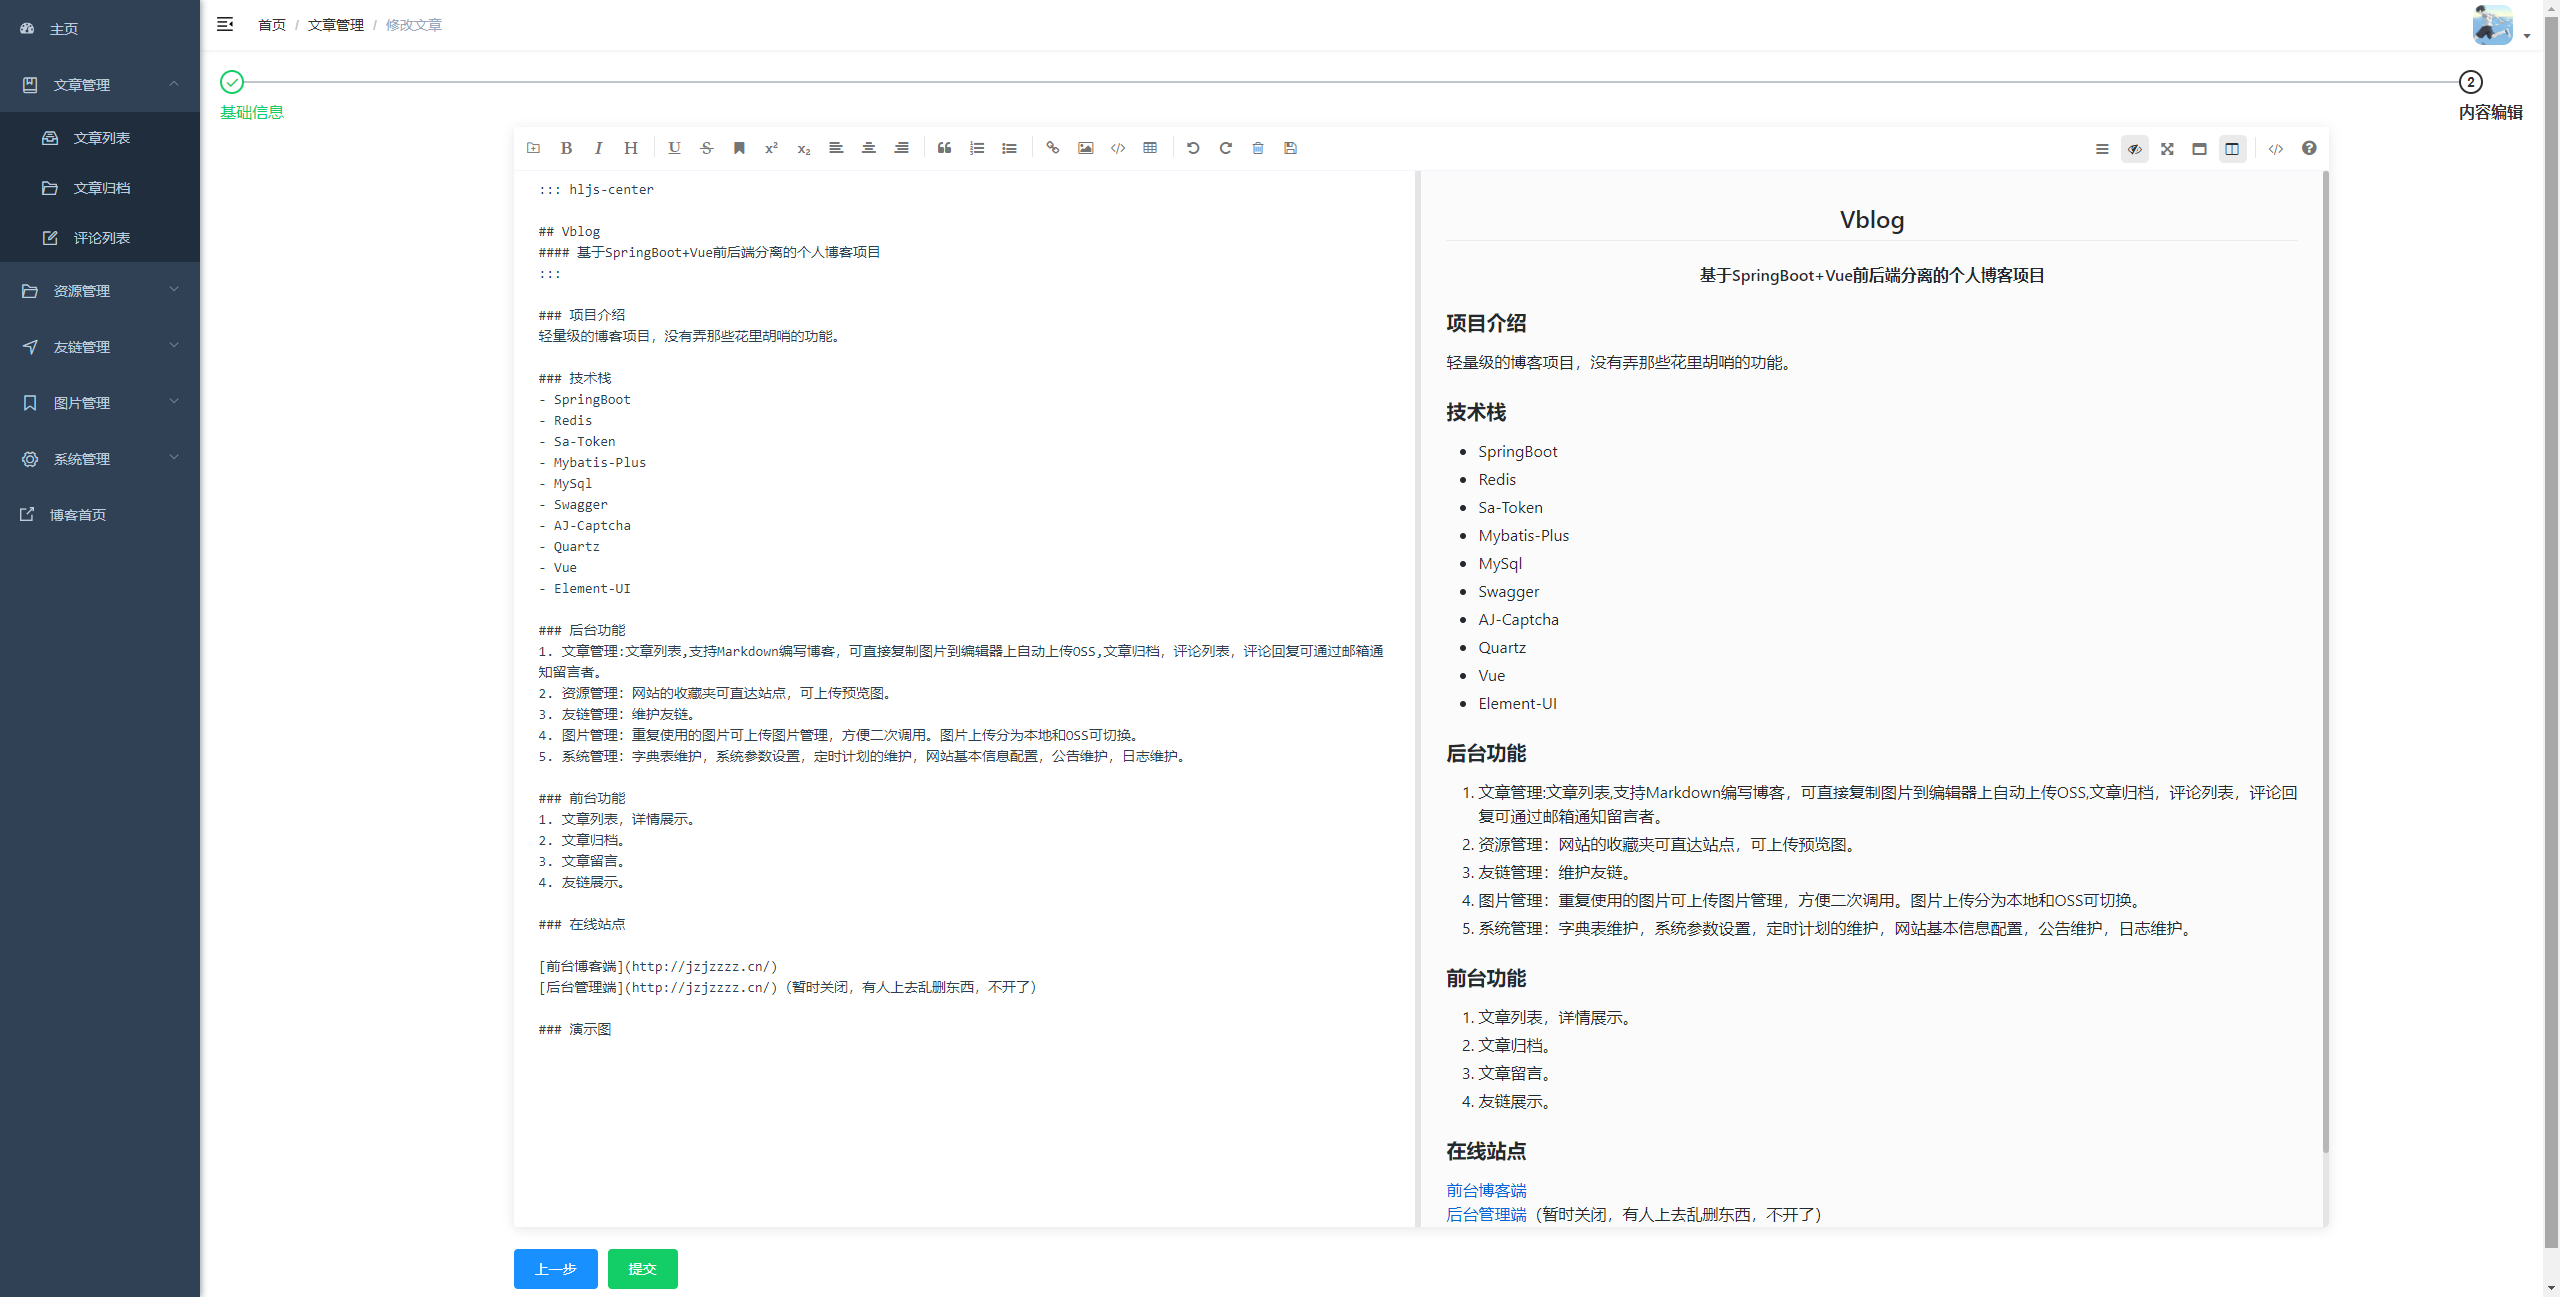Insert an unordered bullet list
The height and width of the screenshot is (1297, 2560).
[x=1009, y=148]
